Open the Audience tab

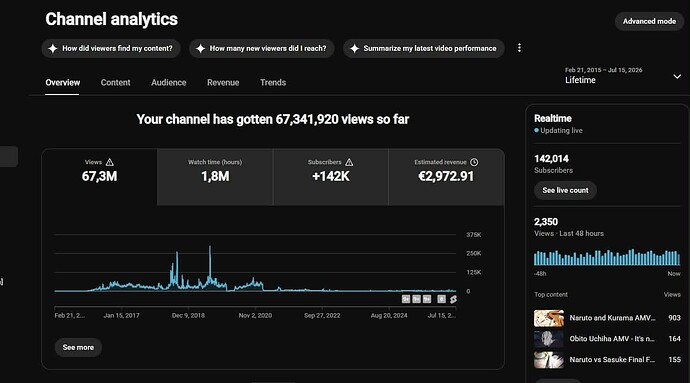tap(169, 82)
